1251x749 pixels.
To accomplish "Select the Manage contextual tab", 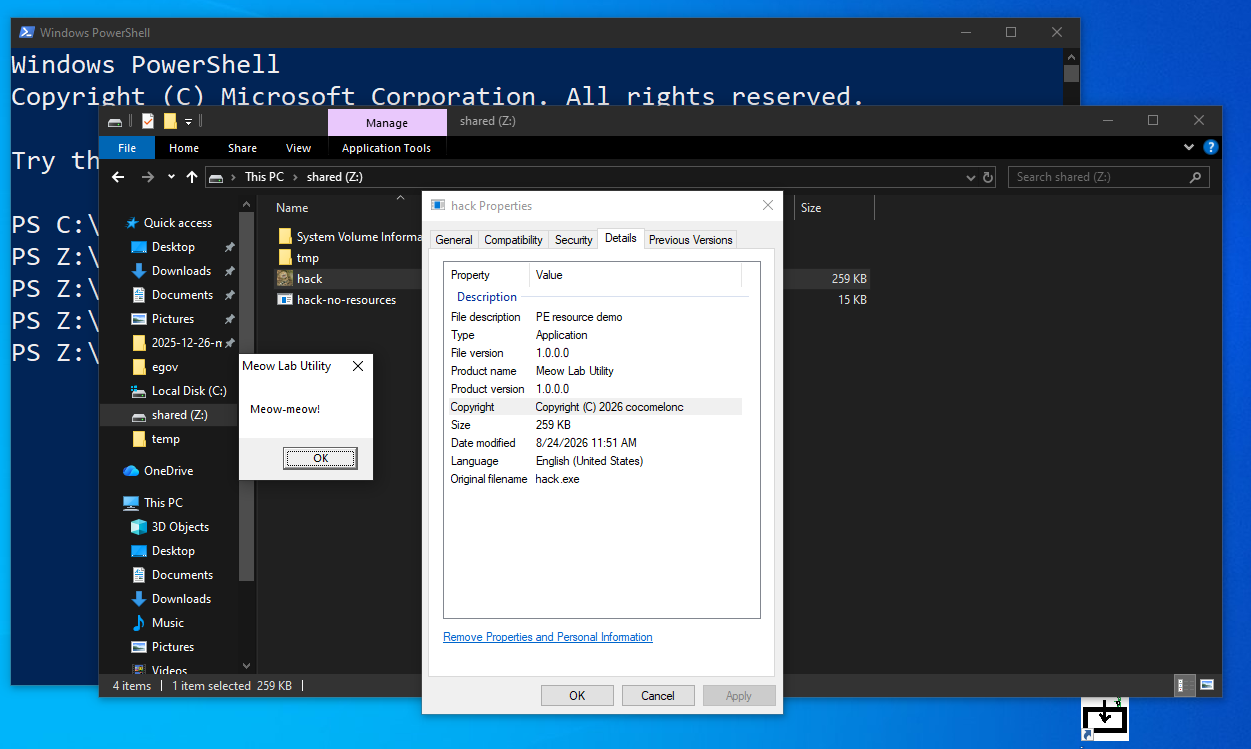I will [x=387, y=123].
